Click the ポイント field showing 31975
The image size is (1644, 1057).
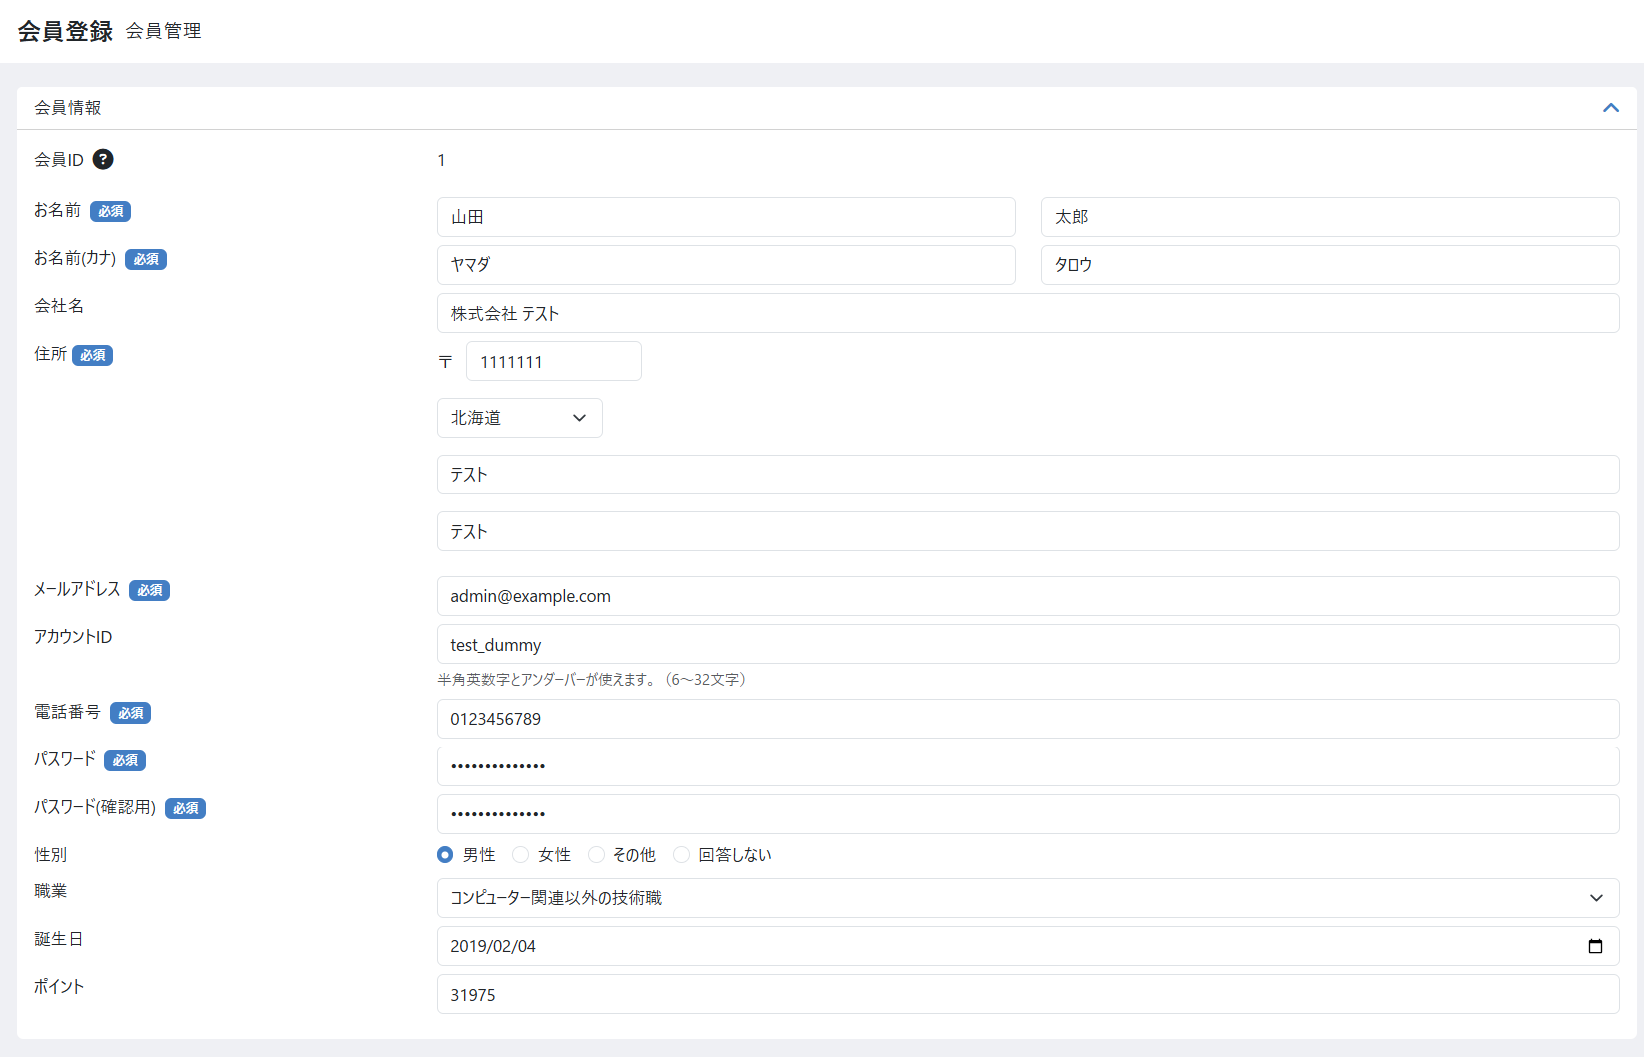(1028, 994)
